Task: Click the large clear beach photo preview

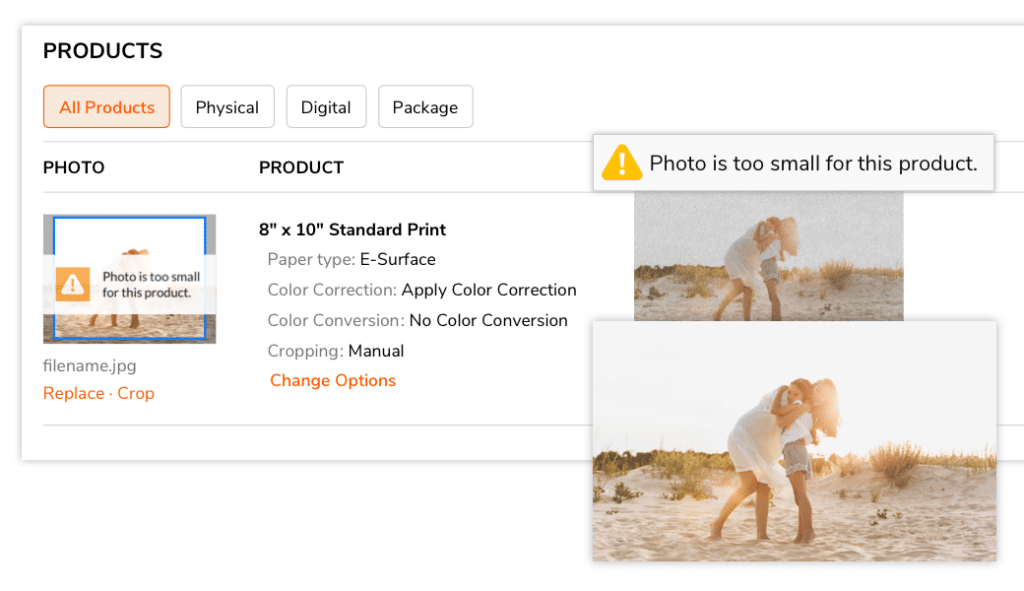Action: [x=794, y=440]
